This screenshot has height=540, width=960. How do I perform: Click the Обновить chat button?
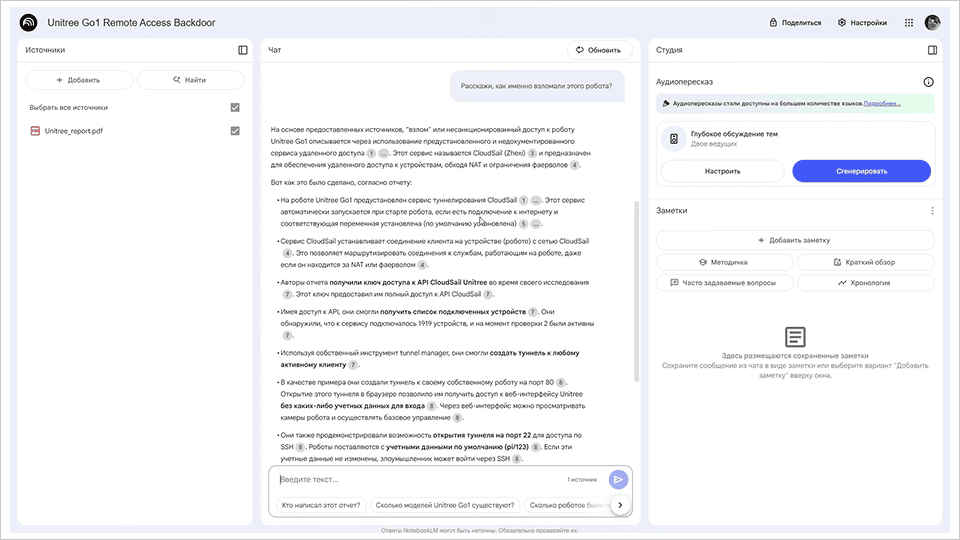598,50
